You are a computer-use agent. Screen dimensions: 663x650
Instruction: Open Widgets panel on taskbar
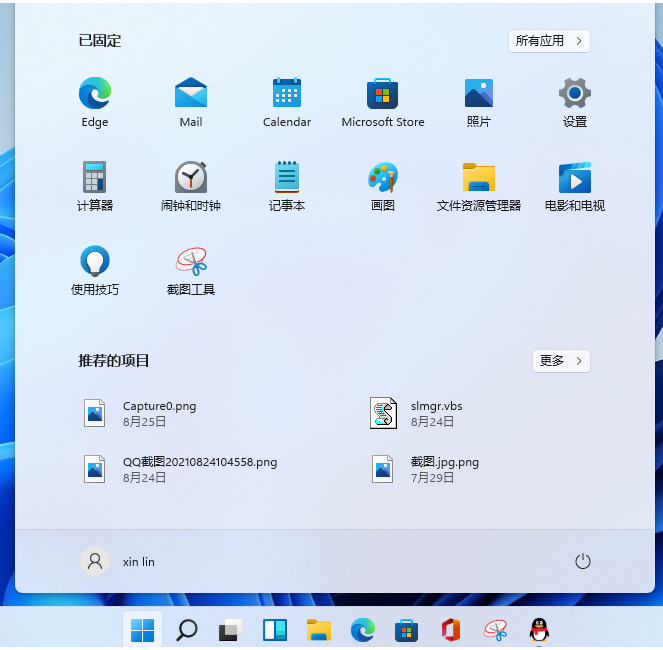point(274,630)
